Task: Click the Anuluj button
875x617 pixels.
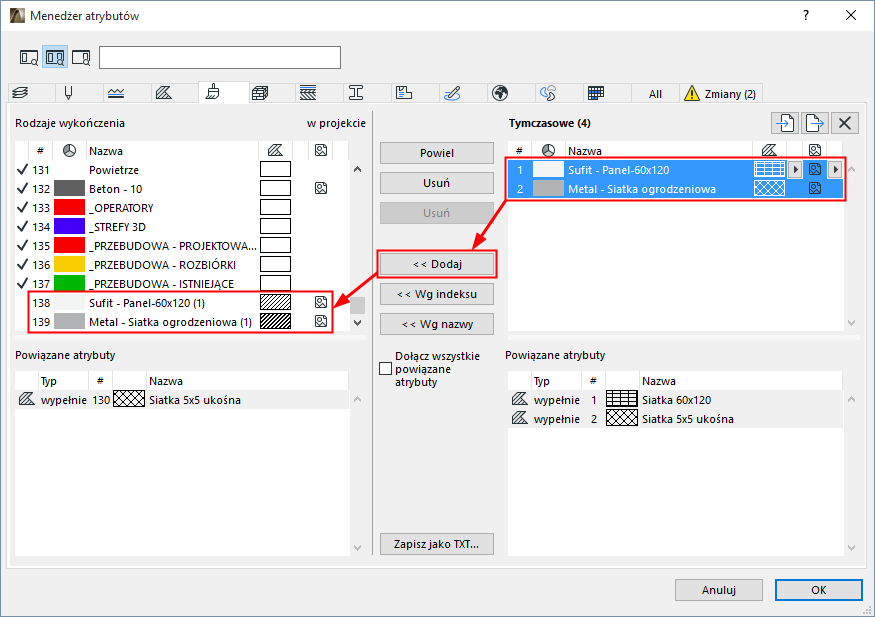Action: [719, 590]
